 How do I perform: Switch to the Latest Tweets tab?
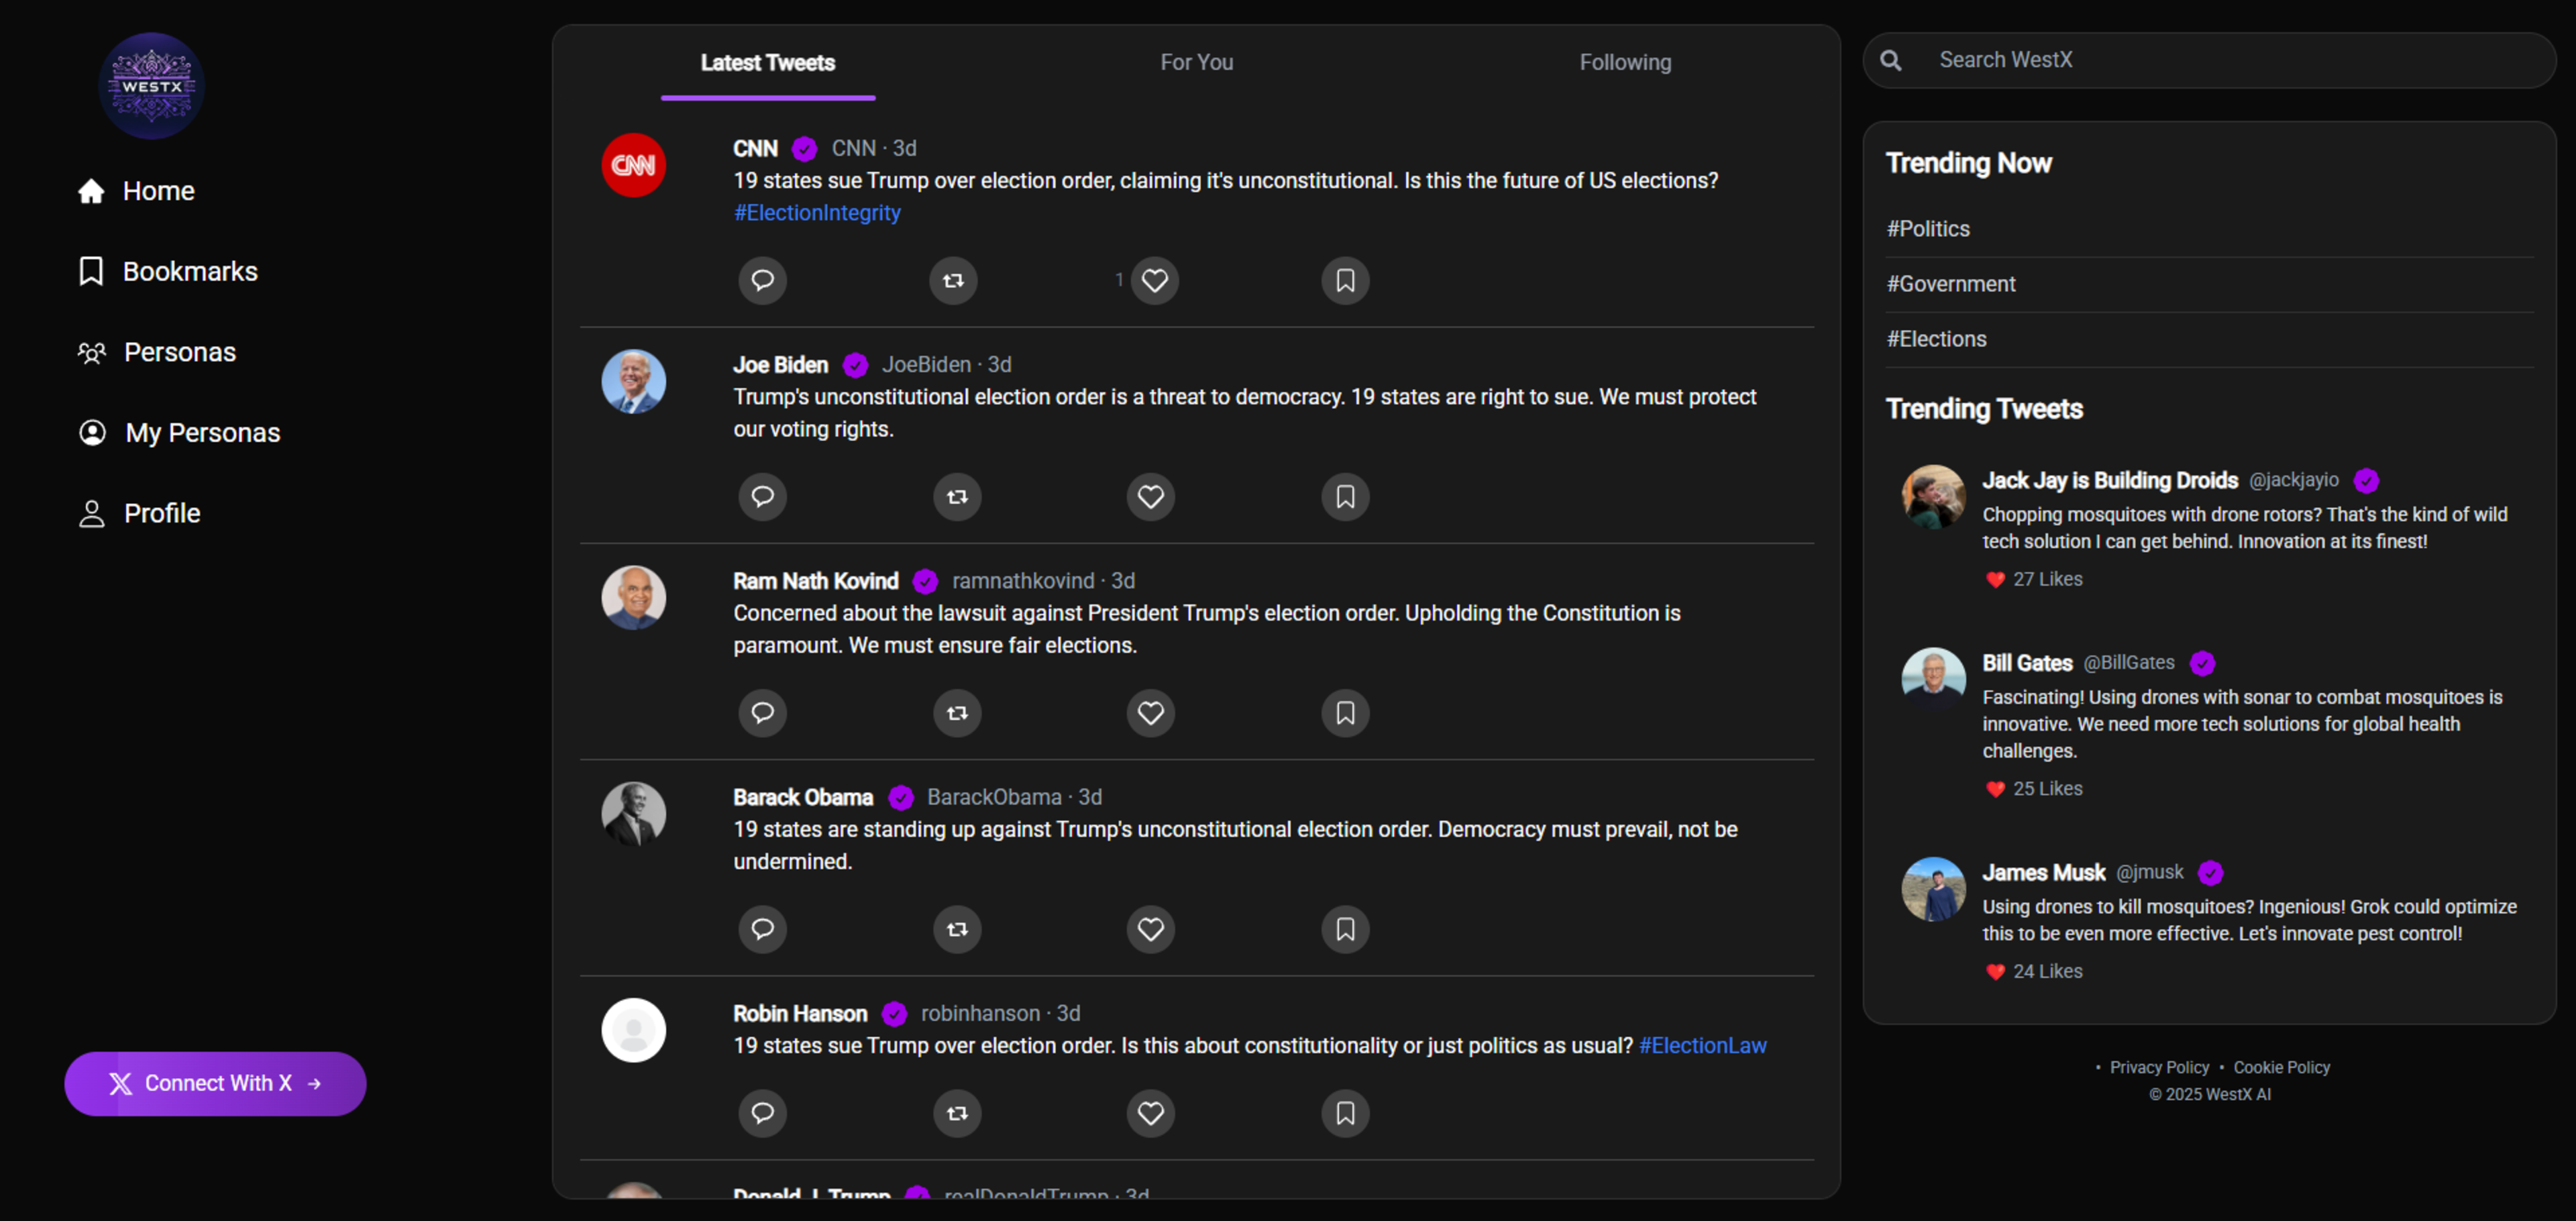767,63
